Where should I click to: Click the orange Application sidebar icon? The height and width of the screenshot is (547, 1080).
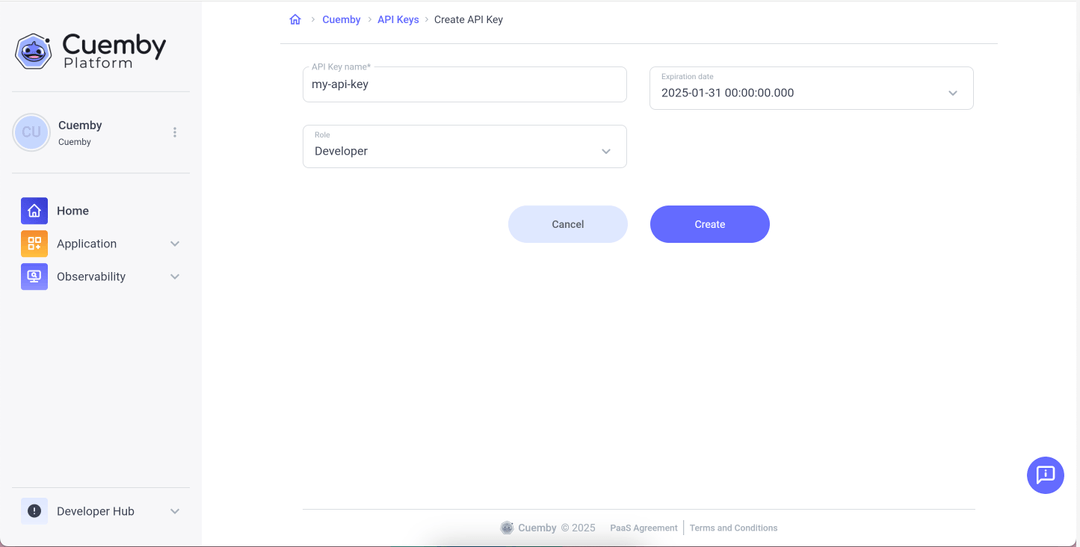point(34,244)
